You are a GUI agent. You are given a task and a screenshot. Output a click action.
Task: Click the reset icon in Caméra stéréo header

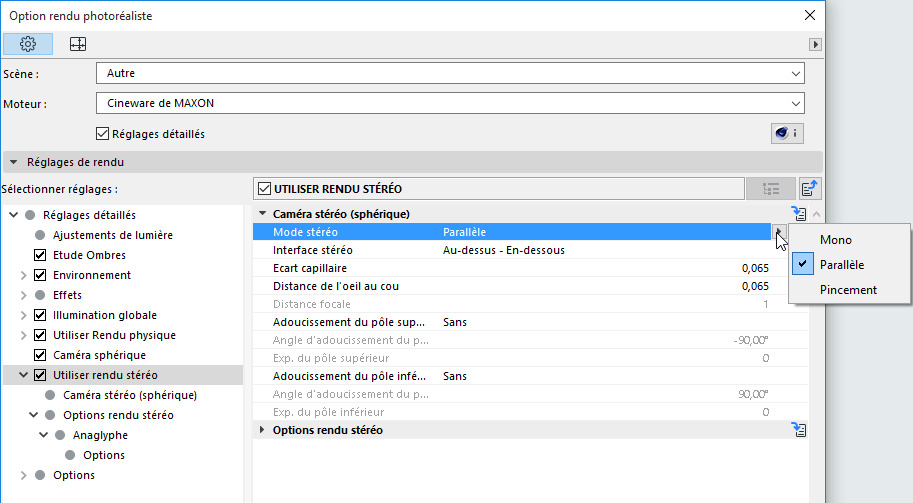tap(799, 214)
